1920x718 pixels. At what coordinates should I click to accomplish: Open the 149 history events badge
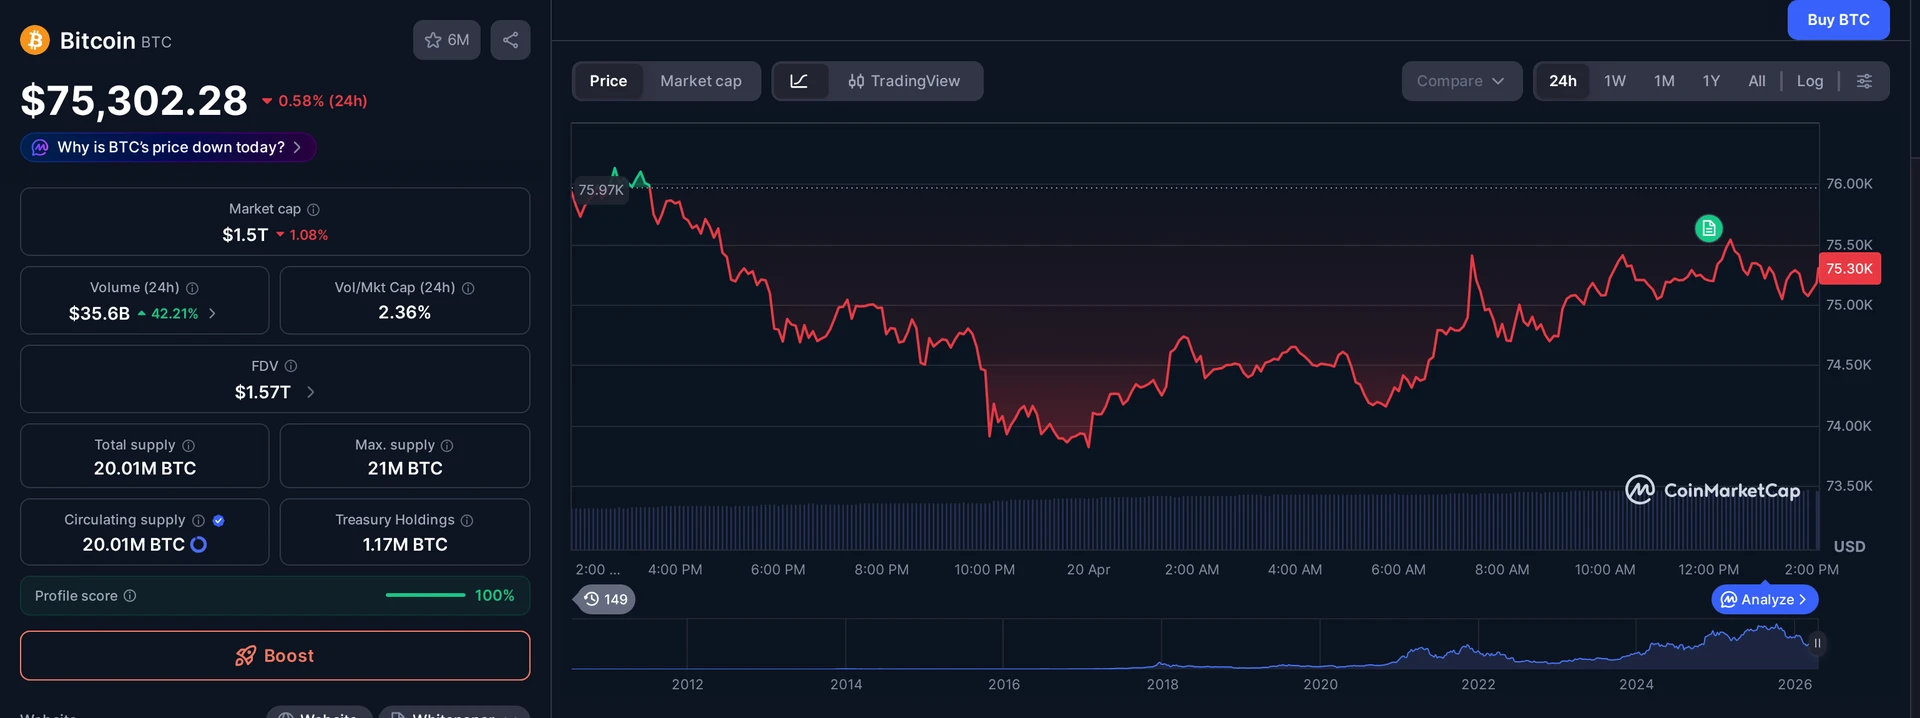click(606, 599)
